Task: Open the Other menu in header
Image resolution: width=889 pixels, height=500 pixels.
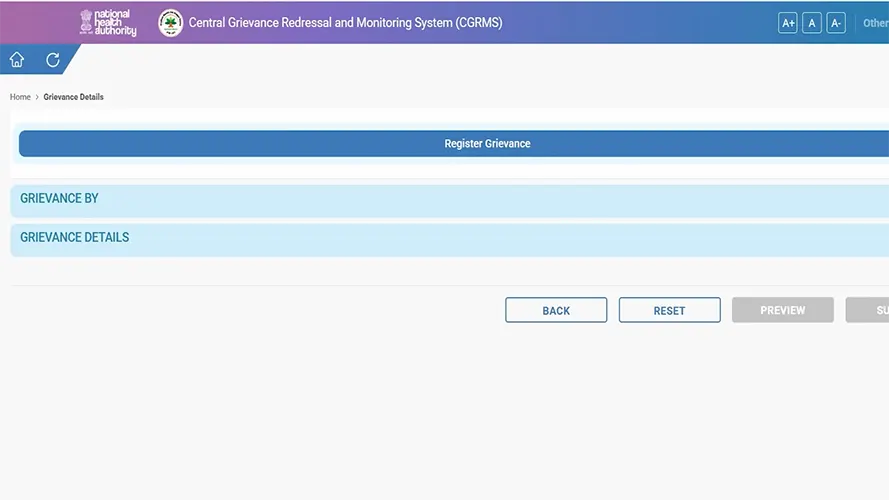Action: (x=875, y=23)
